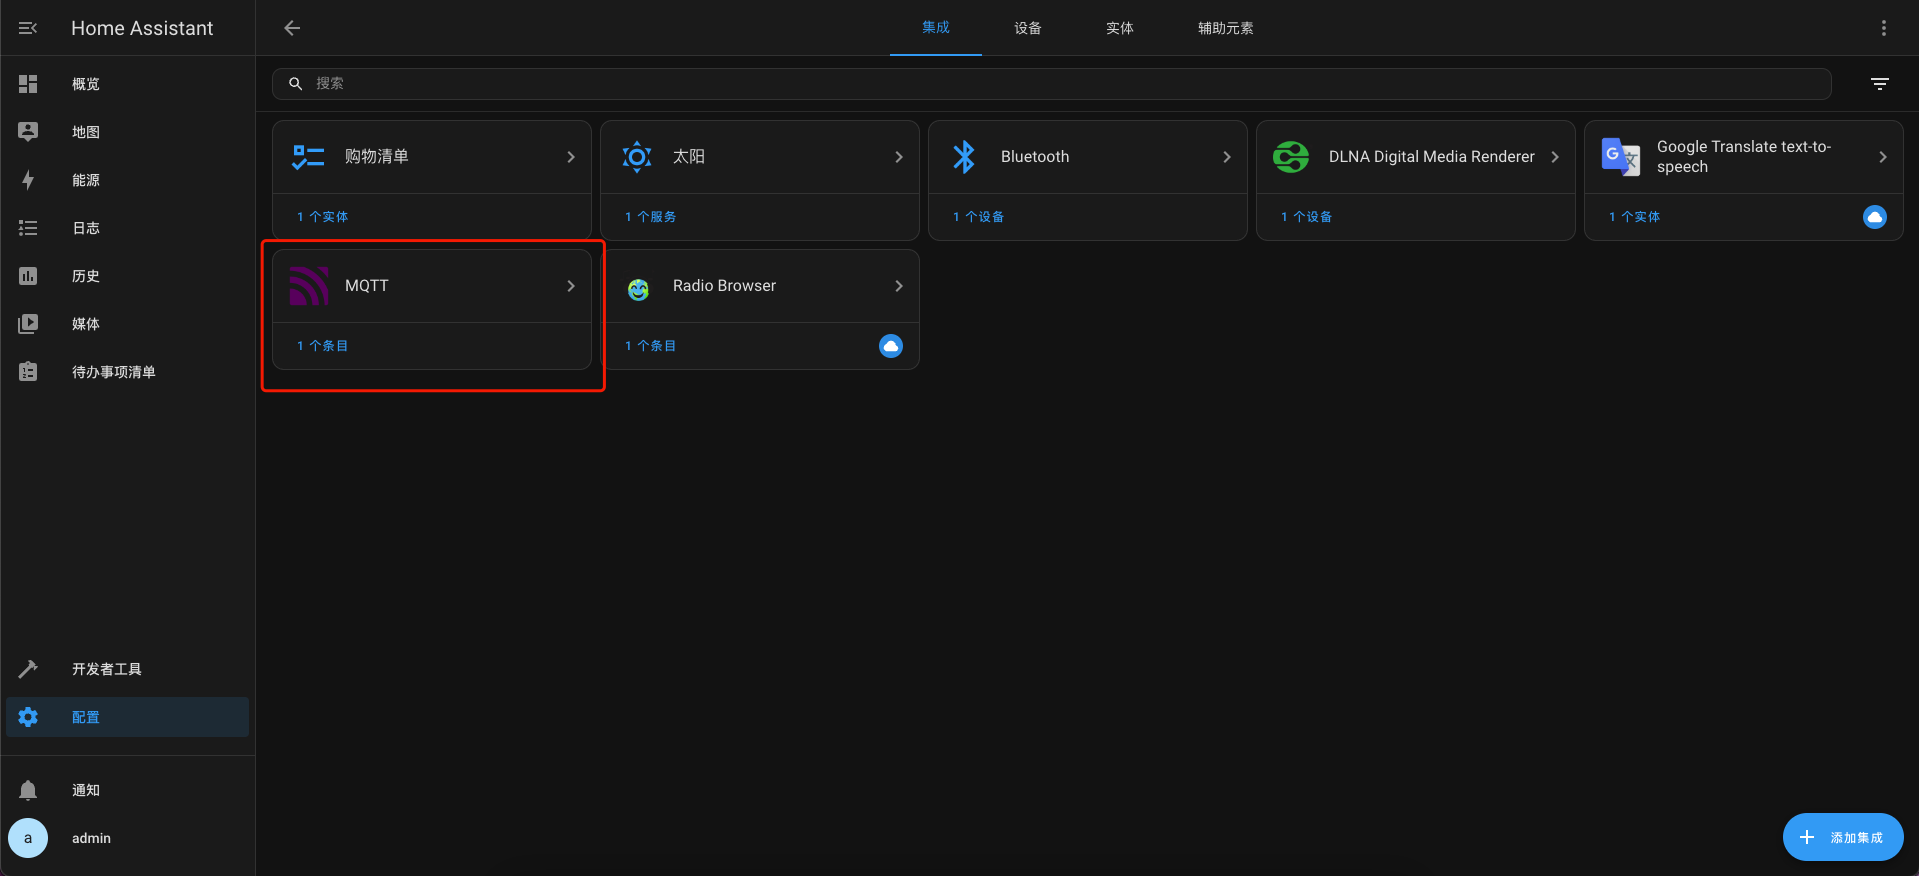Click the 配置 settings gear icon

(x=28, y=717)
